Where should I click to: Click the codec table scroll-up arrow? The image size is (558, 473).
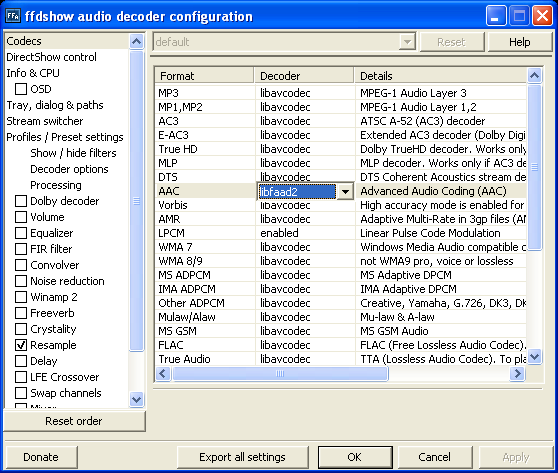click(535, 75)
